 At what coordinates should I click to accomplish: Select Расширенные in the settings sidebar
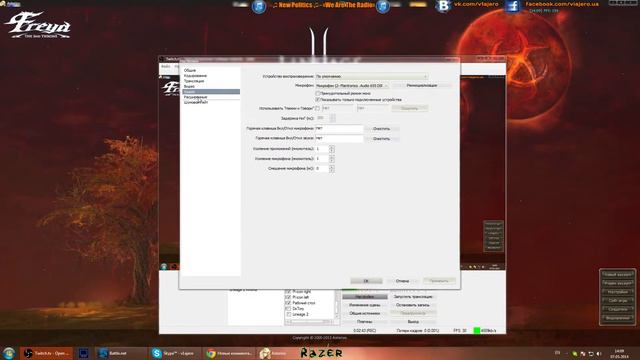196,97
